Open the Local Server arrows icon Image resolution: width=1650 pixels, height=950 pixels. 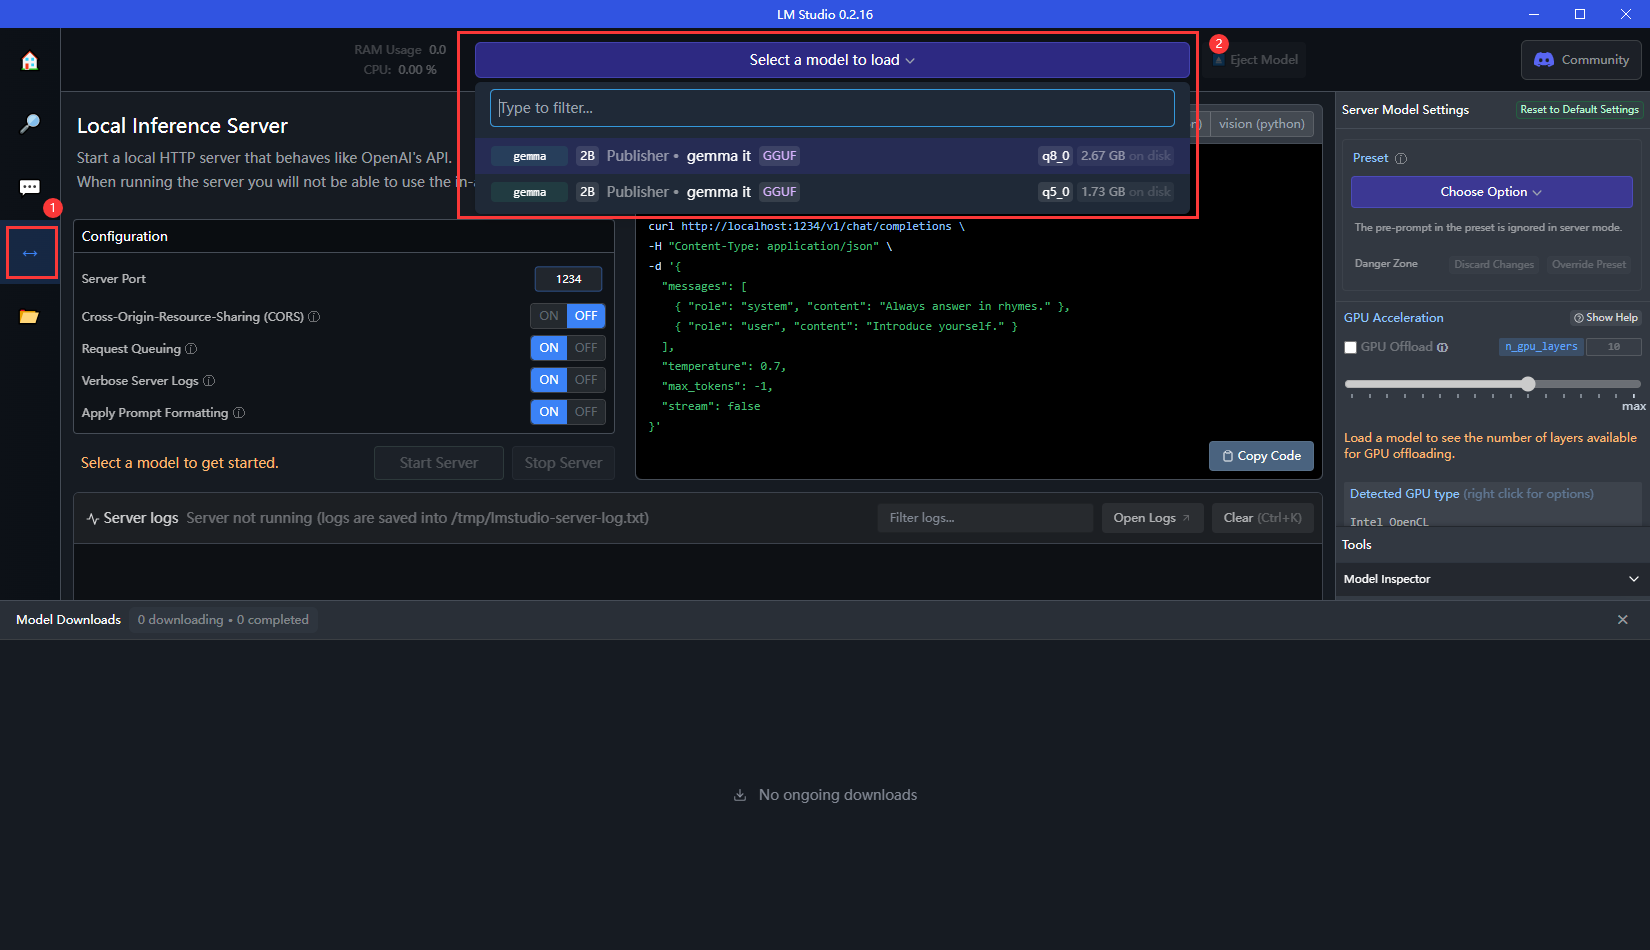pos(30,253)
